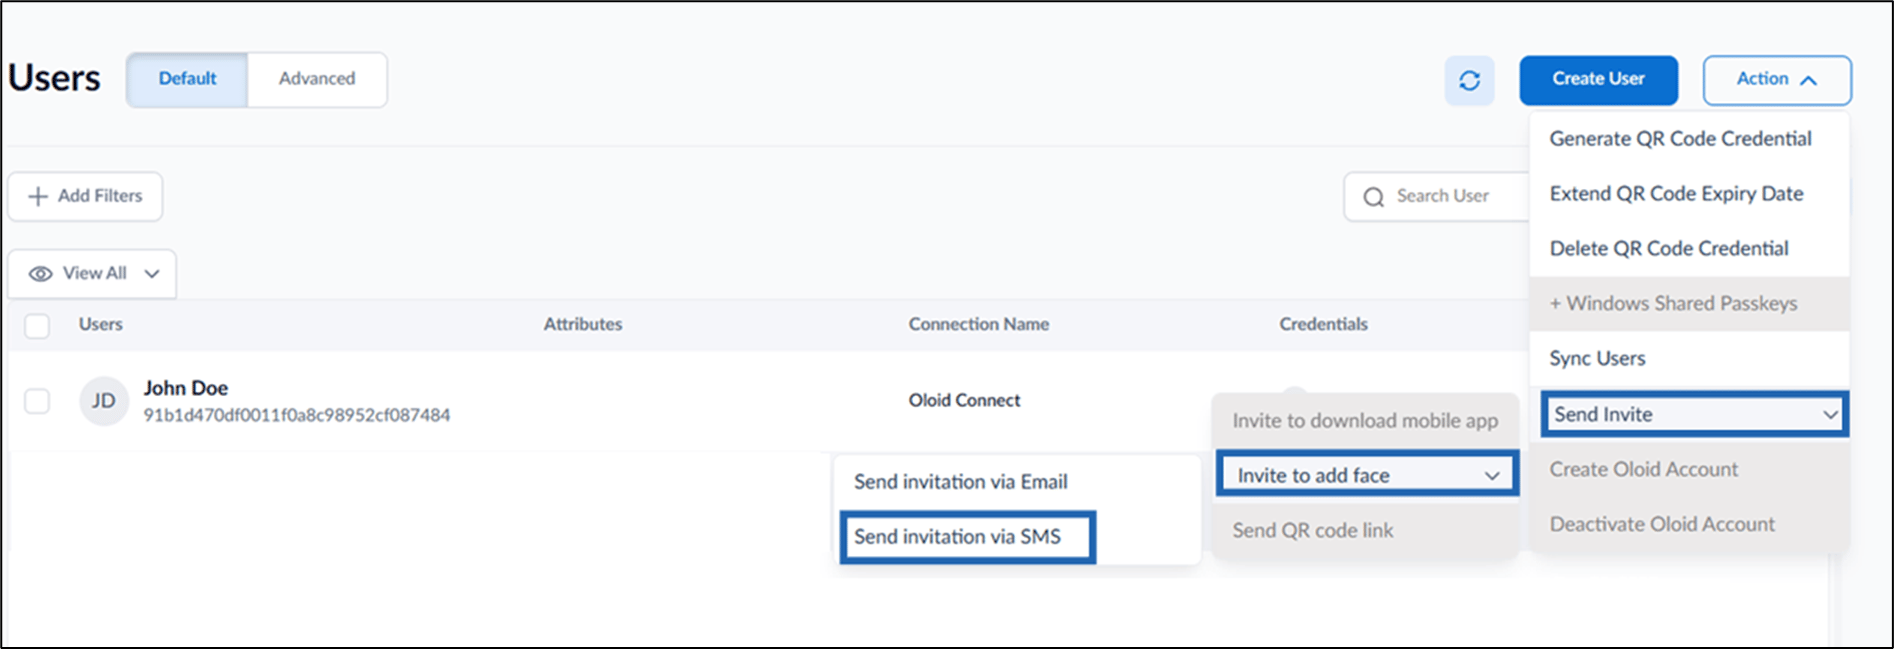Click the Create User button
Image resolution: width=1894 pixels, height=649 pixels.
[1598, 80]
